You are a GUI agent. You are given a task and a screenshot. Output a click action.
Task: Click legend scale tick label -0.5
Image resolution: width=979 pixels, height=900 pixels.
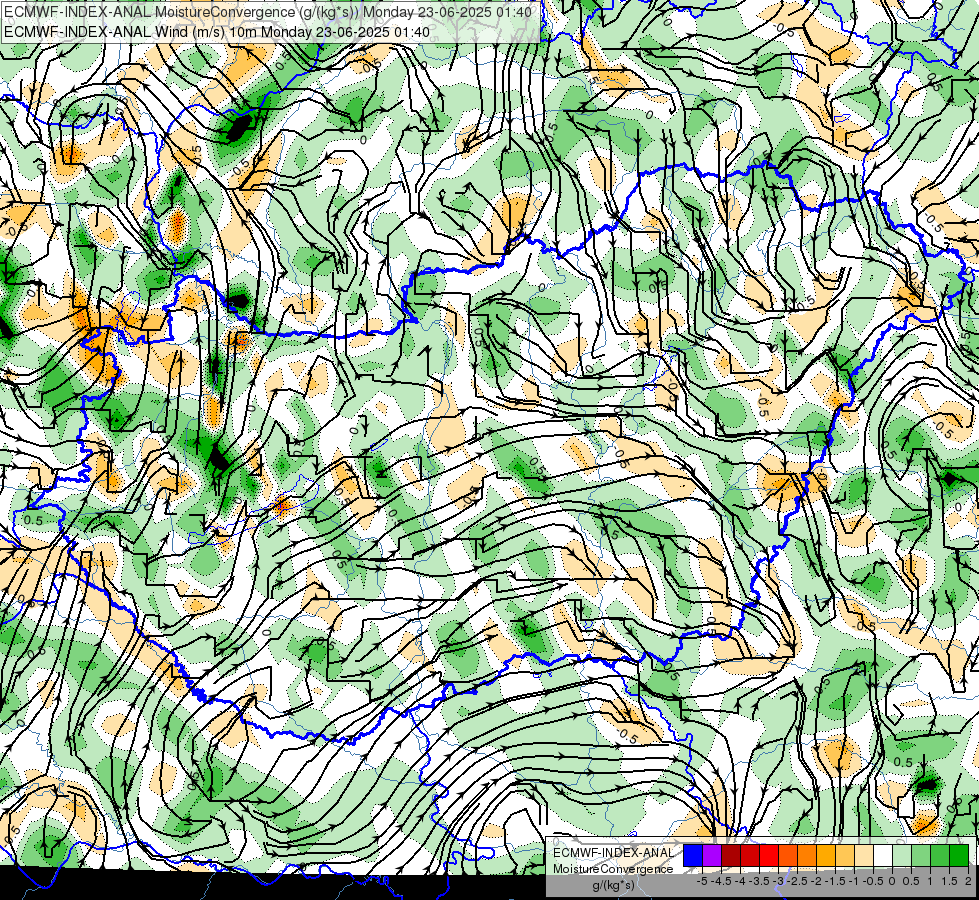click(x=873, y=881)
